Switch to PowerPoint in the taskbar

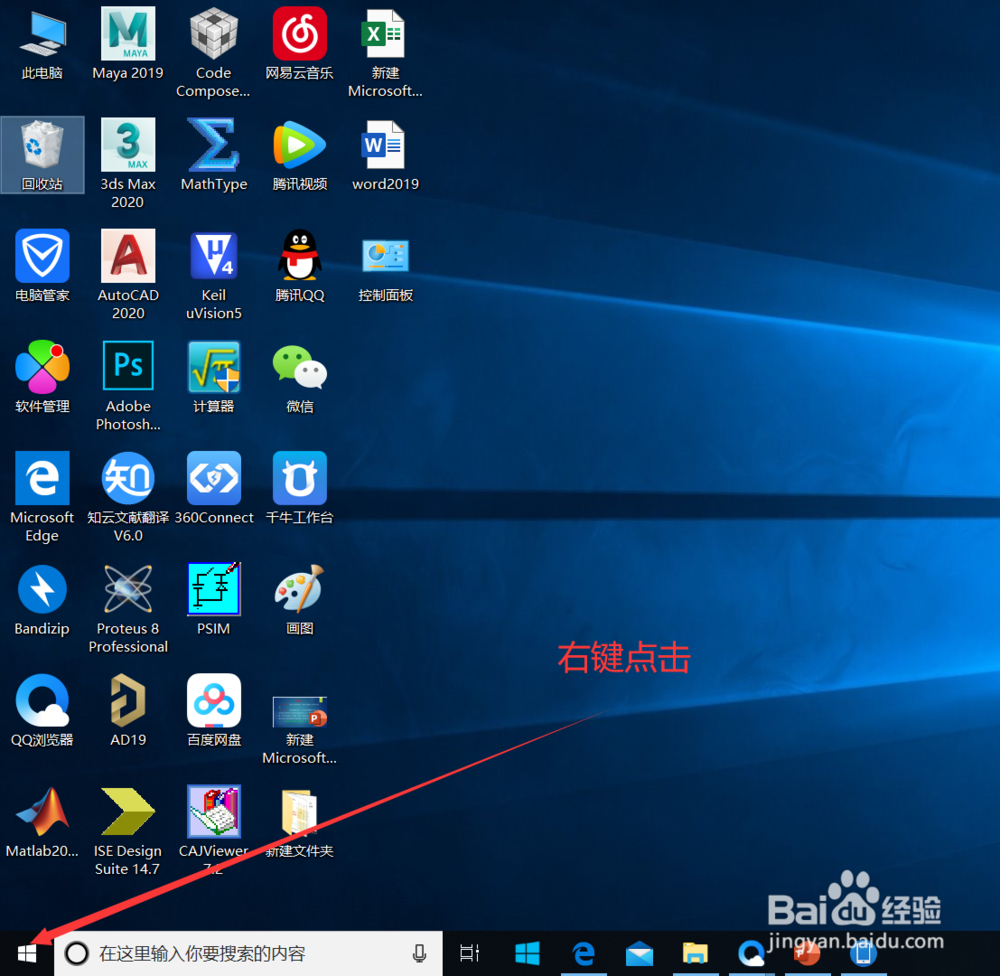[x=807, y=954]
